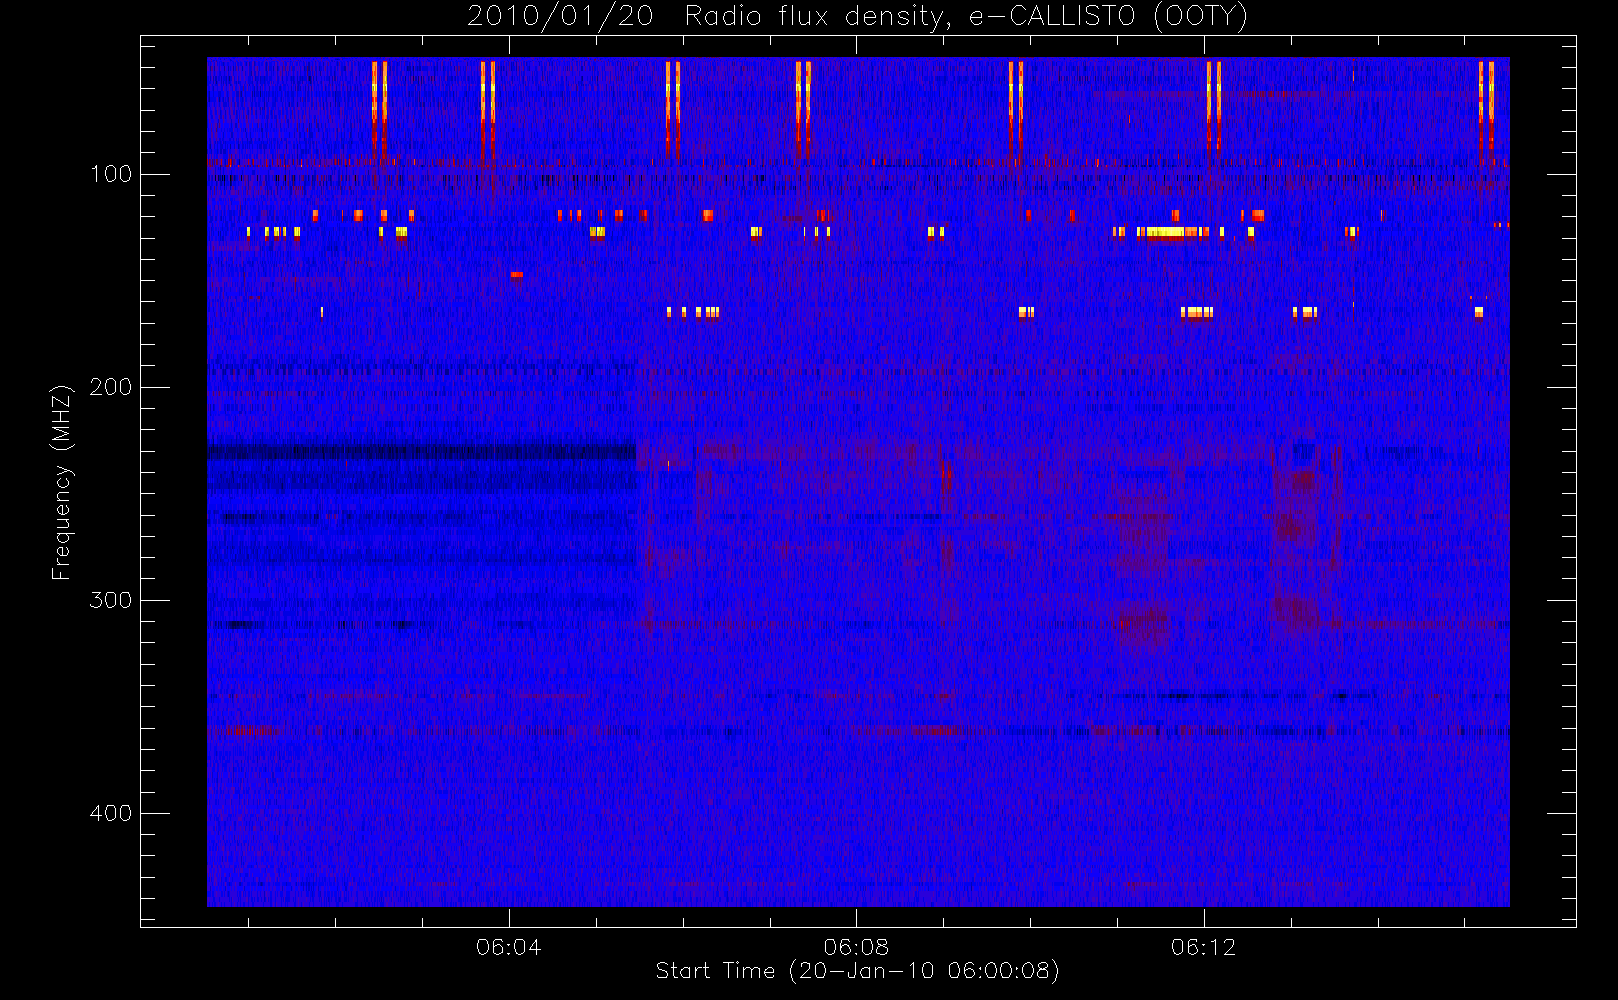Click the 100 MHz frequency tick label
Screen dimensions: 1618x1000
click(111, 174)
